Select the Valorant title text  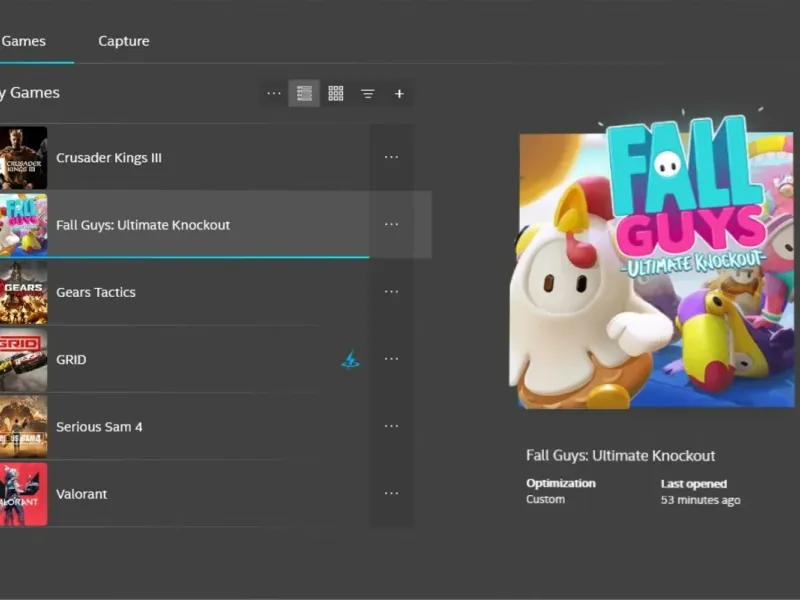coord(82,494)
